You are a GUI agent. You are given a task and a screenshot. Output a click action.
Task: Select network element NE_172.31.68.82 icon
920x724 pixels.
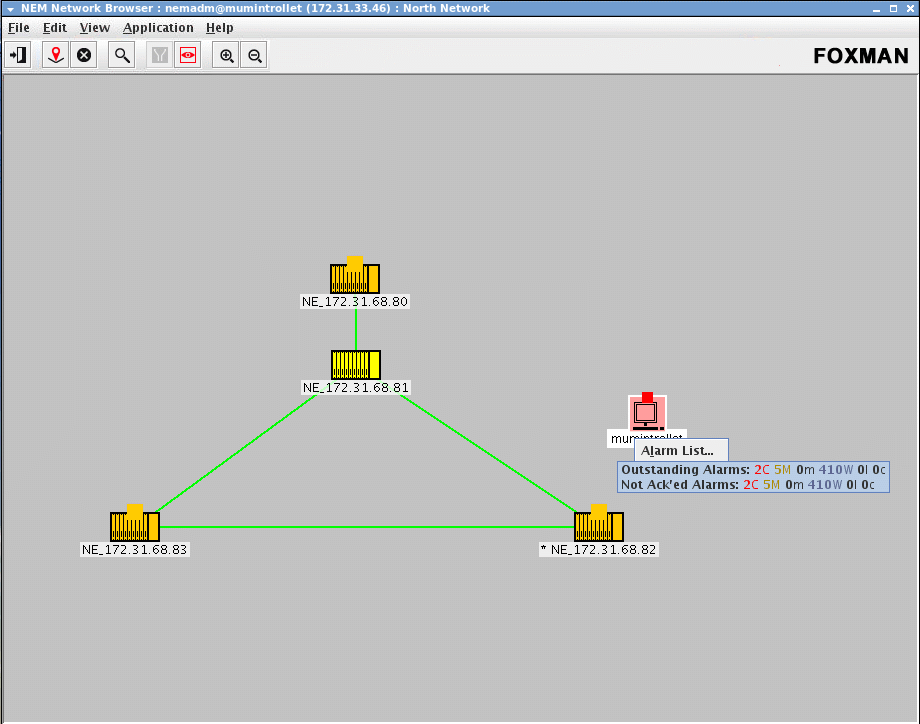click(x=599, y=526)
